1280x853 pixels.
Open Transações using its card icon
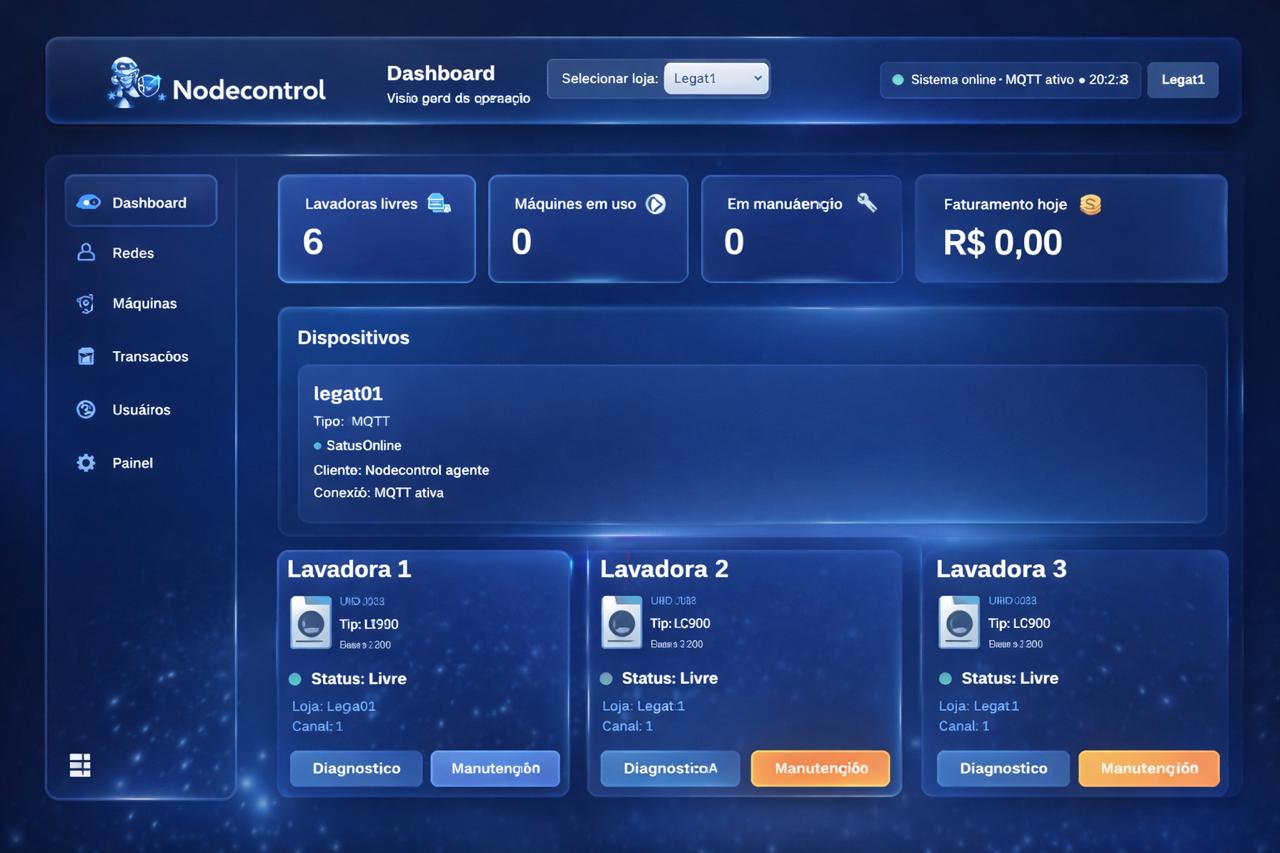pyautogui.click(x=86, y=356)
